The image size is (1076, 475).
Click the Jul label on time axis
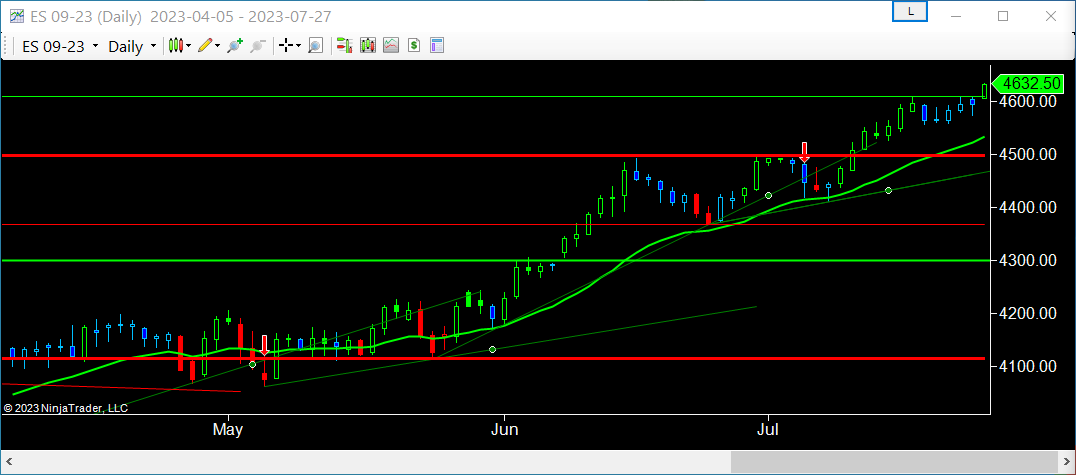point(768,430)
